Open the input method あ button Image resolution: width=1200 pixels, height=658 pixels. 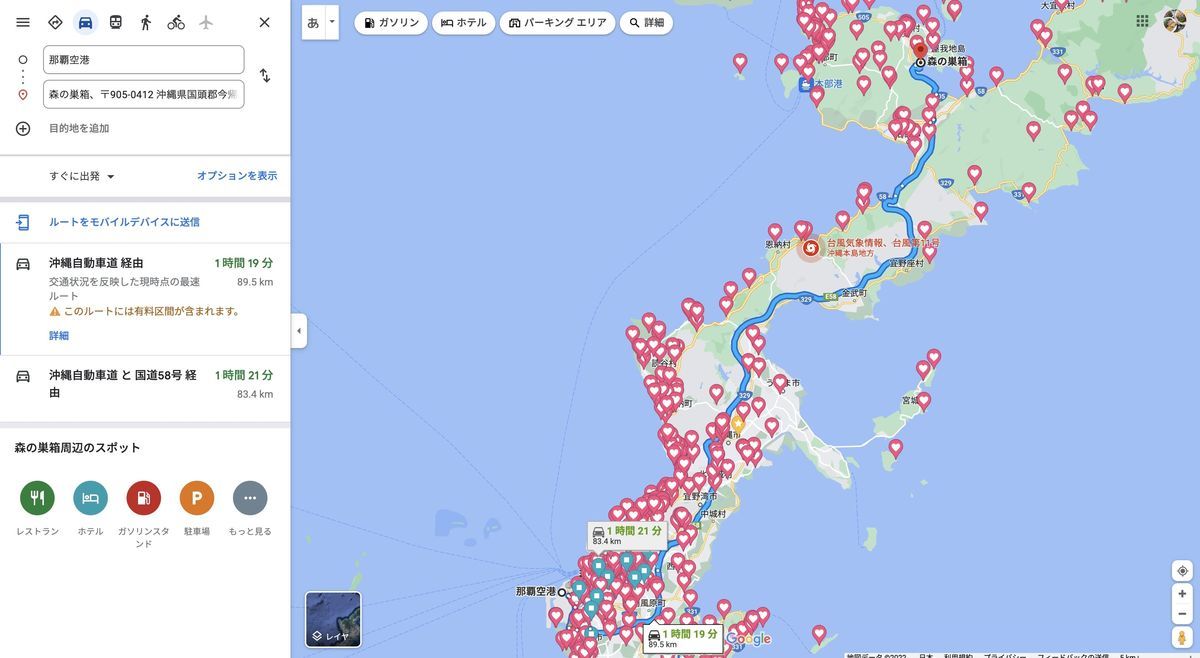[x=313, y=22]
